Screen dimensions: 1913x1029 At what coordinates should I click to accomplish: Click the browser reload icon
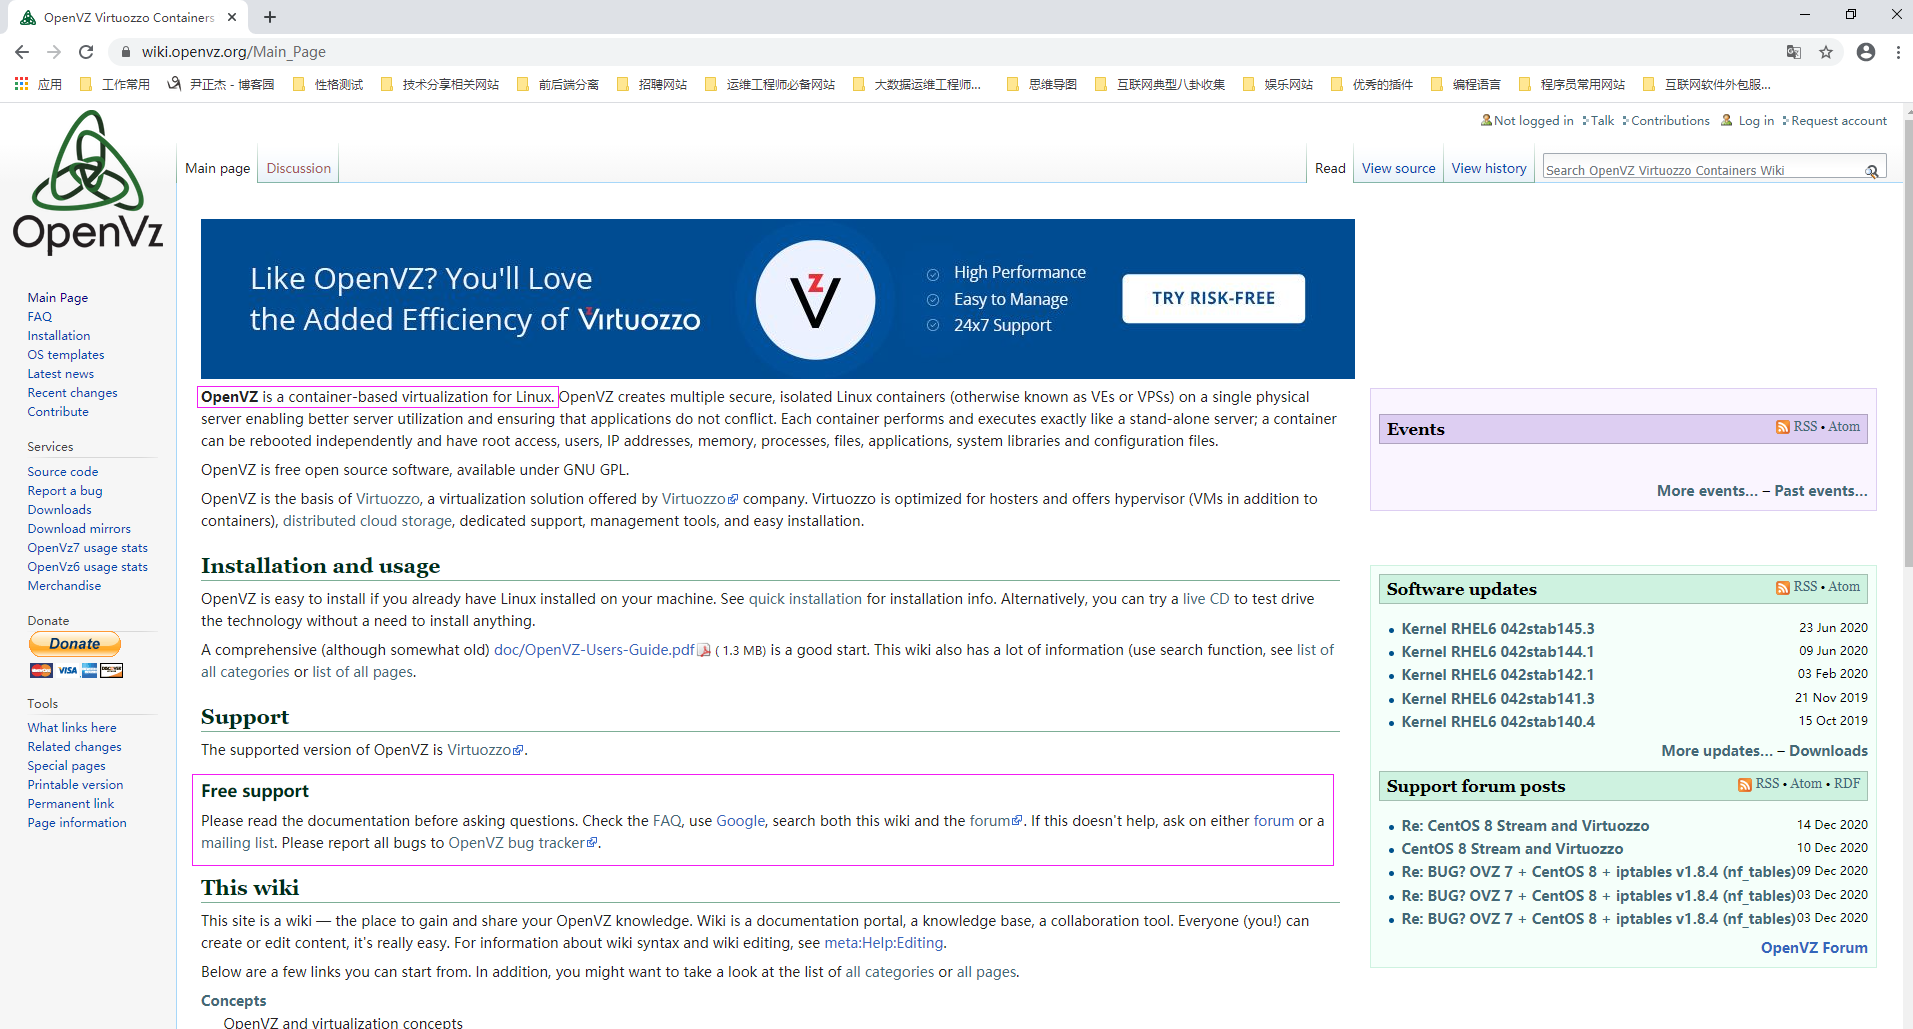86,52
